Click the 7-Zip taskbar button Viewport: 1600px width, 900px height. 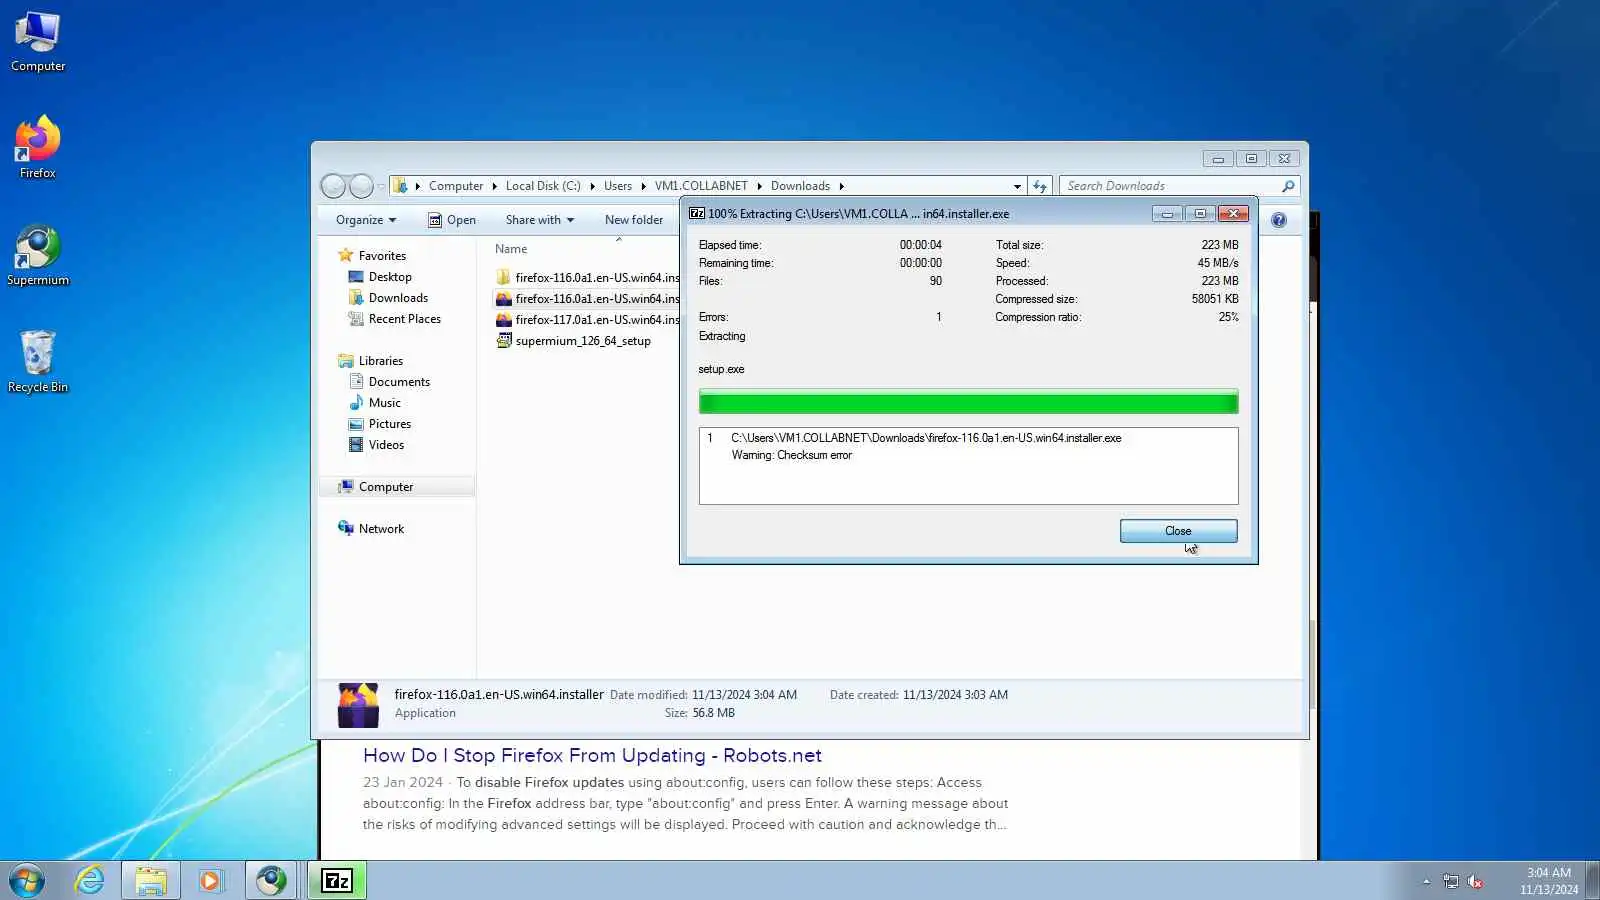[x=337, y=880]
